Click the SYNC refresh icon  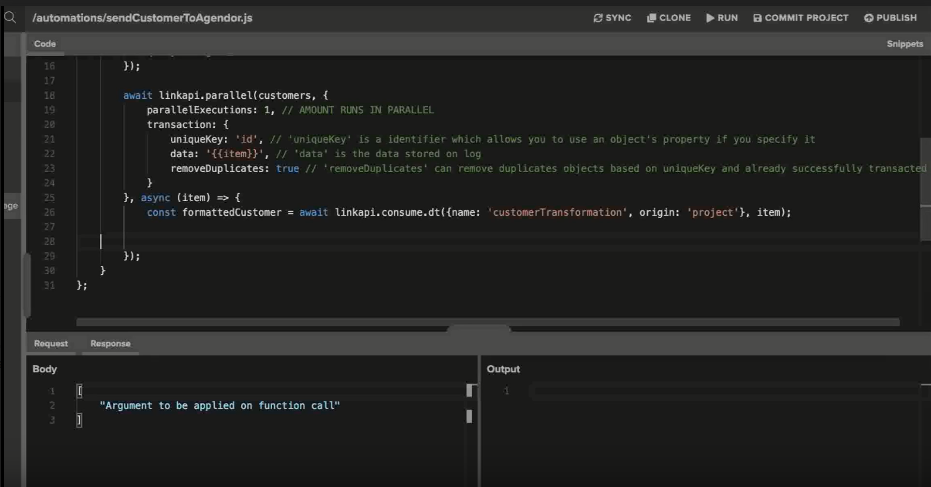[598, 18]
